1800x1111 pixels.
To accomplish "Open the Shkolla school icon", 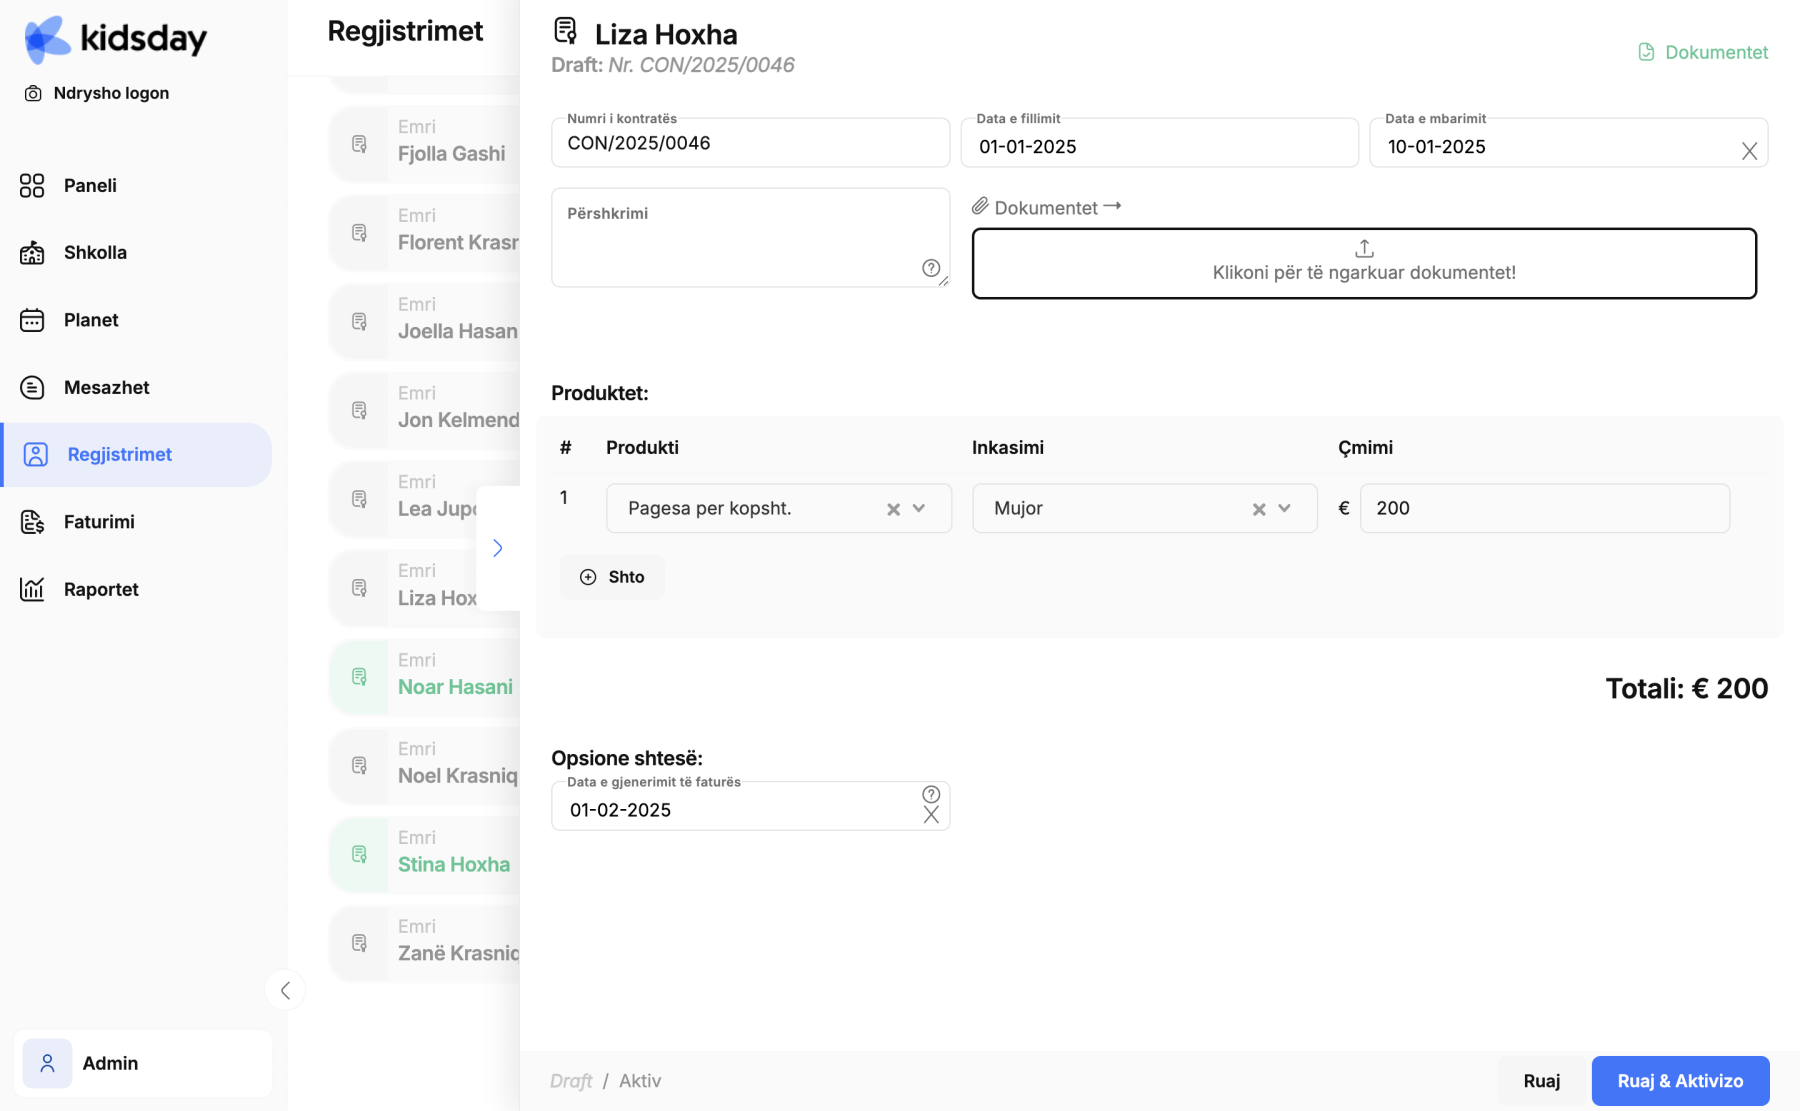I will click(32, 252).
